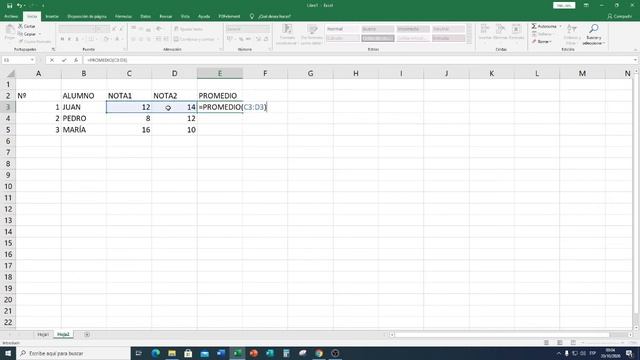Open undo history dropdown arrow
This screenshot has width=640, height=360.
tap(25, 6)
